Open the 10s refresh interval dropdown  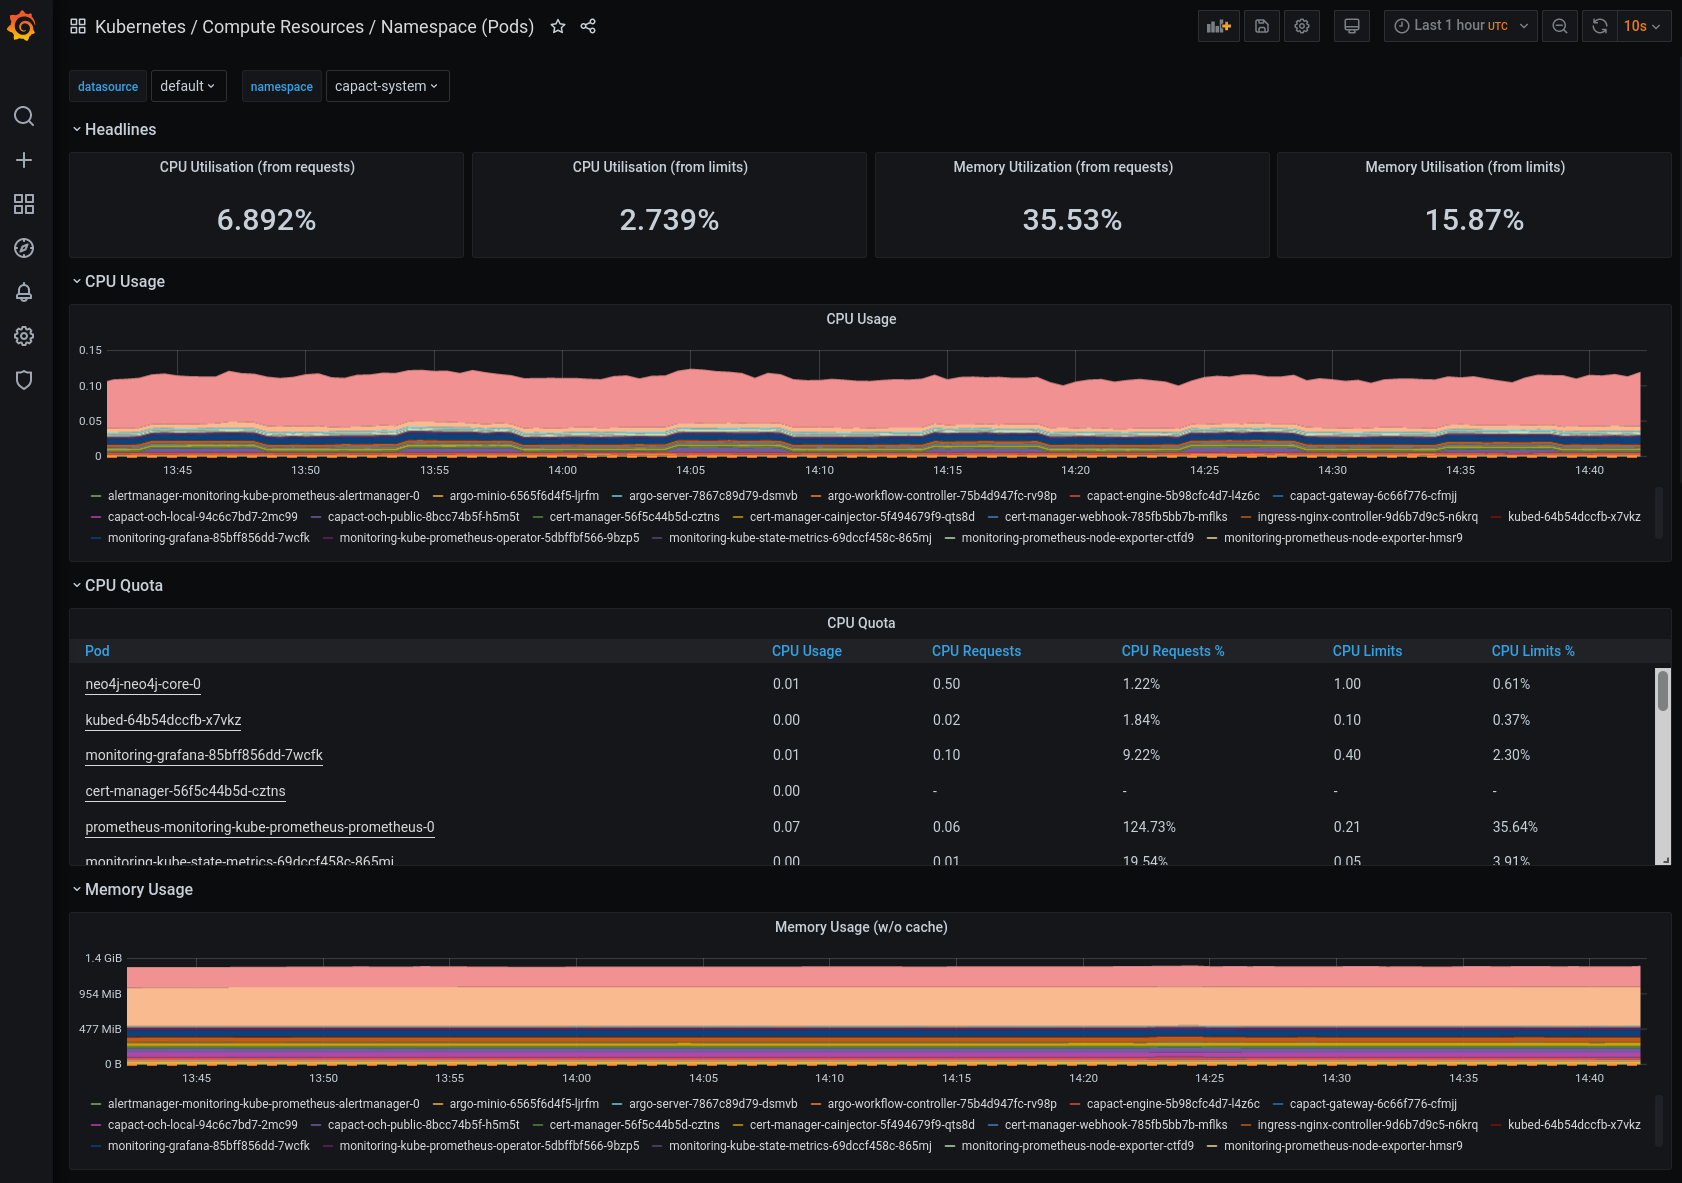pos(1640,26)
